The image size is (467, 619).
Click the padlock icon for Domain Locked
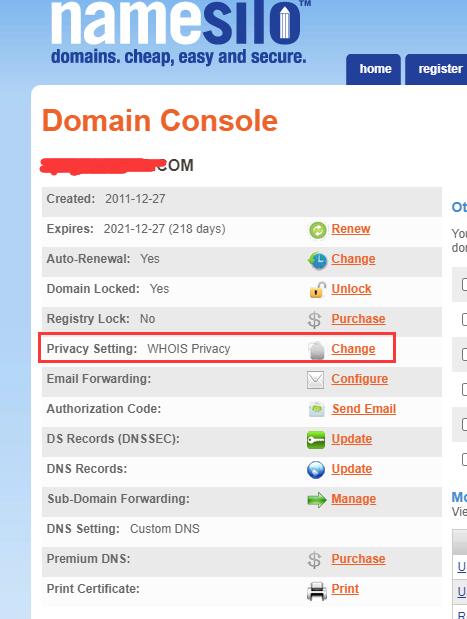[x=318, y=289]
